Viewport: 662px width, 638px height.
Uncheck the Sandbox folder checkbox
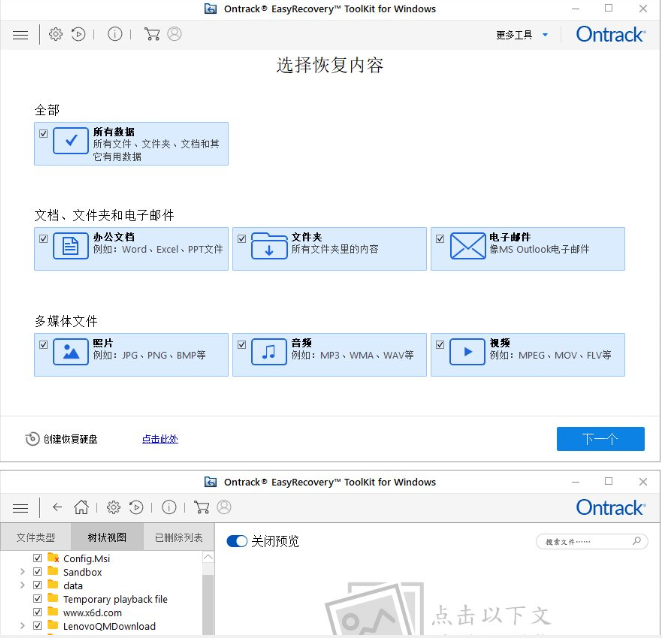pyautogui.click(x=38, y=572)
